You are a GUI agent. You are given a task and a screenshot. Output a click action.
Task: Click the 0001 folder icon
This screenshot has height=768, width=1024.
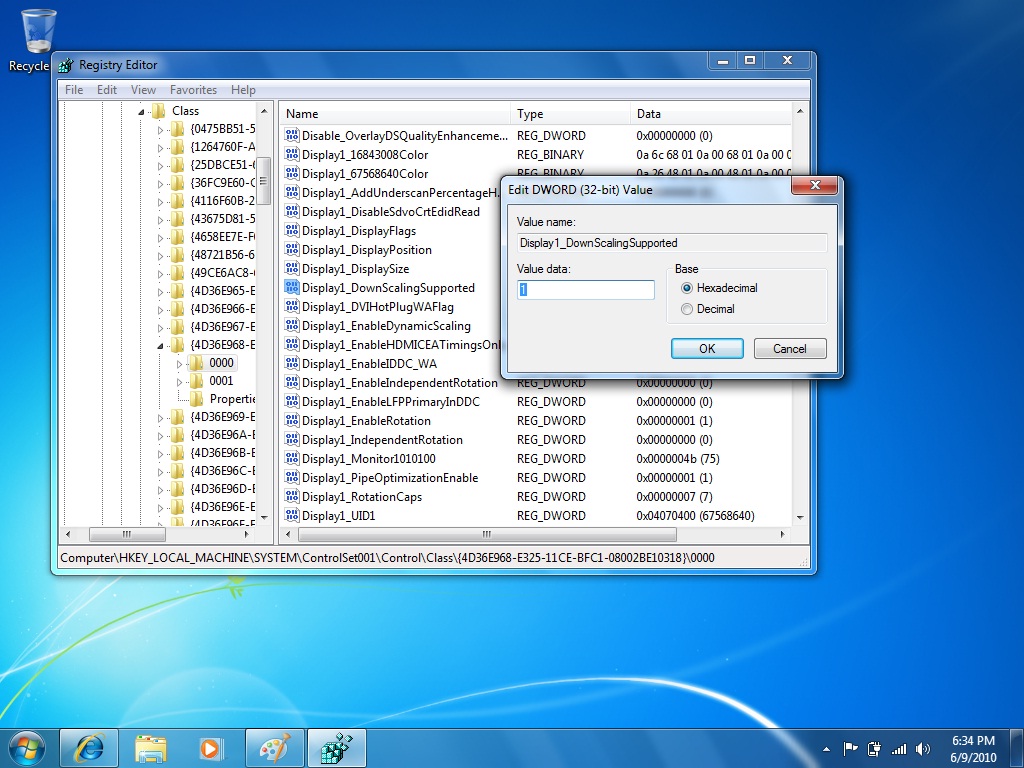[x=196, y=381]
